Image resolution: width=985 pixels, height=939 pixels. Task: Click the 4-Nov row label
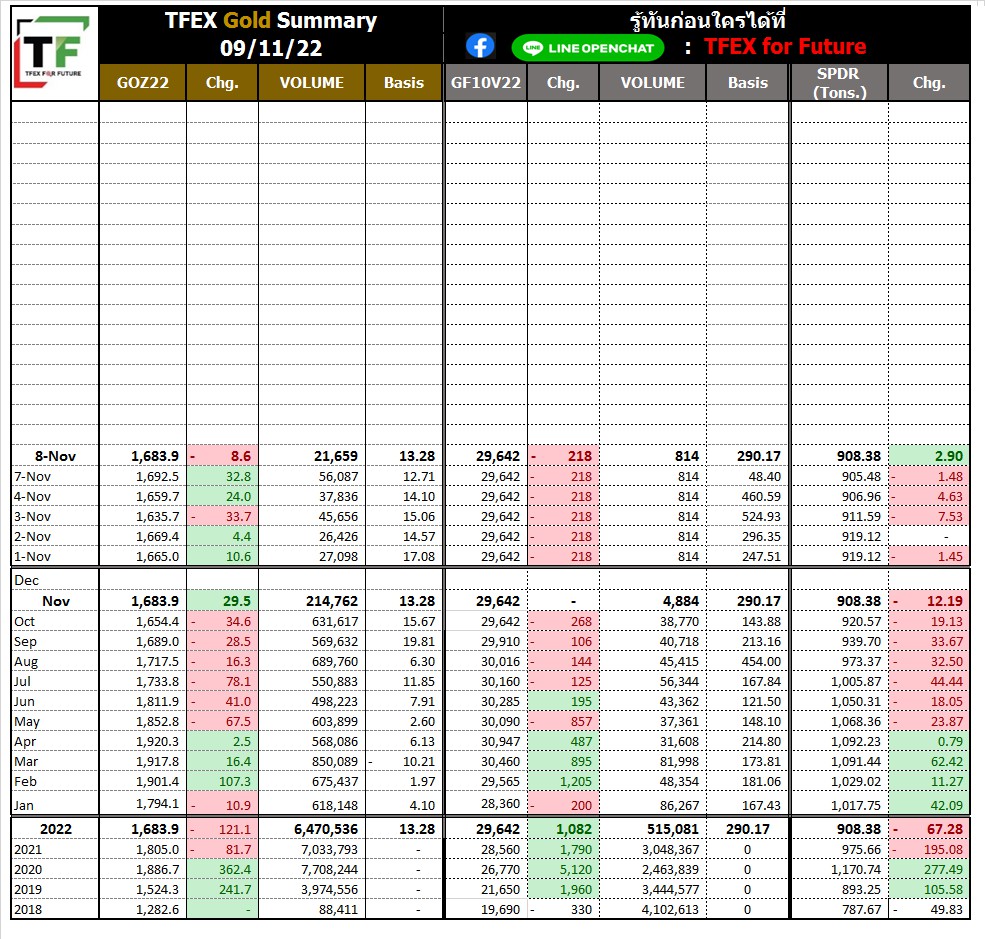(33, 496)
